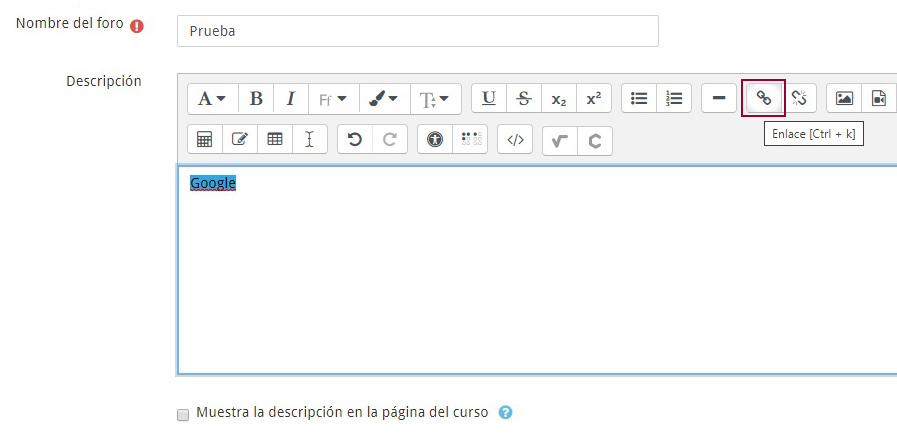The width and height of the screenshot is (897, 438).
Task: Insert a horizontal rule line
Action: (x=719, y=98)
